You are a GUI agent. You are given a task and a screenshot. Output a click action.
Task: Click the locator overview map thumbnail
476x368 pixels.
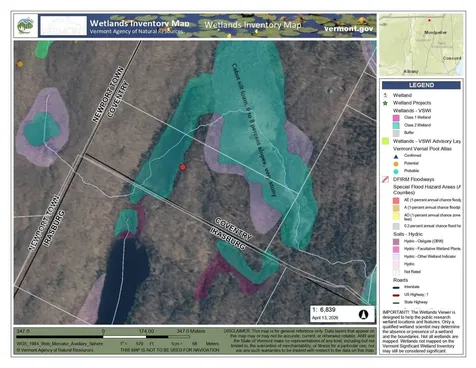pyautogui.click(x=421, y=45)
